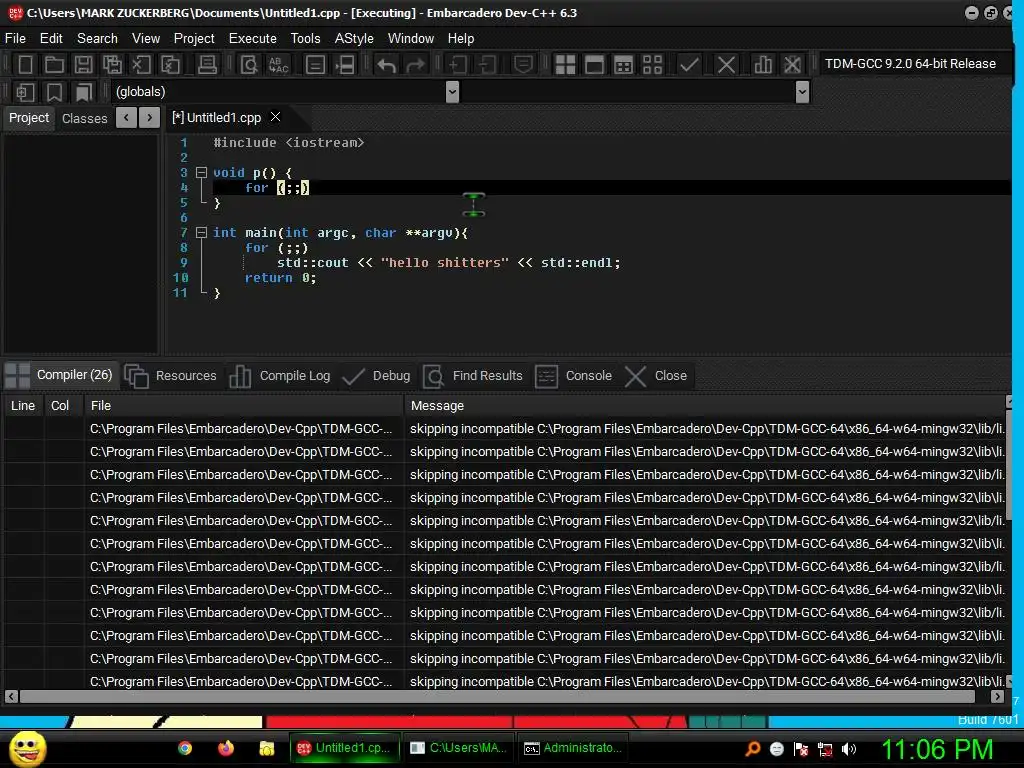Open the Help menu
Viewport: 1024px width, 768px height.
coord(461,39)
